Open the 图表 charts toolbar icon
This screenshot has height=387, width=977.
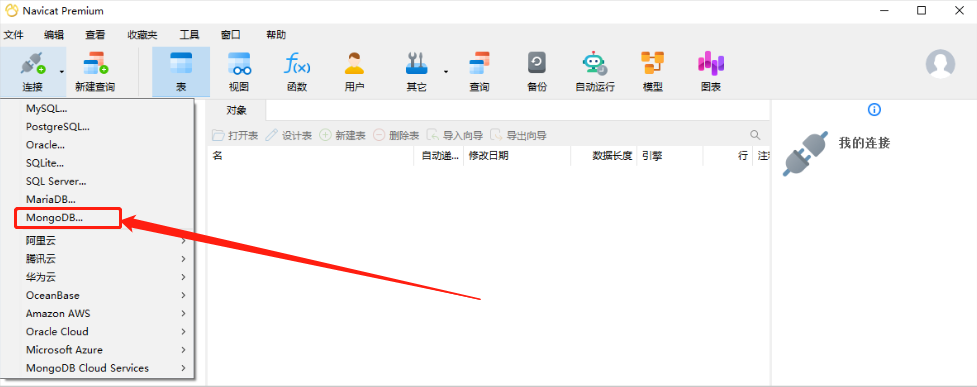[711, 64]
